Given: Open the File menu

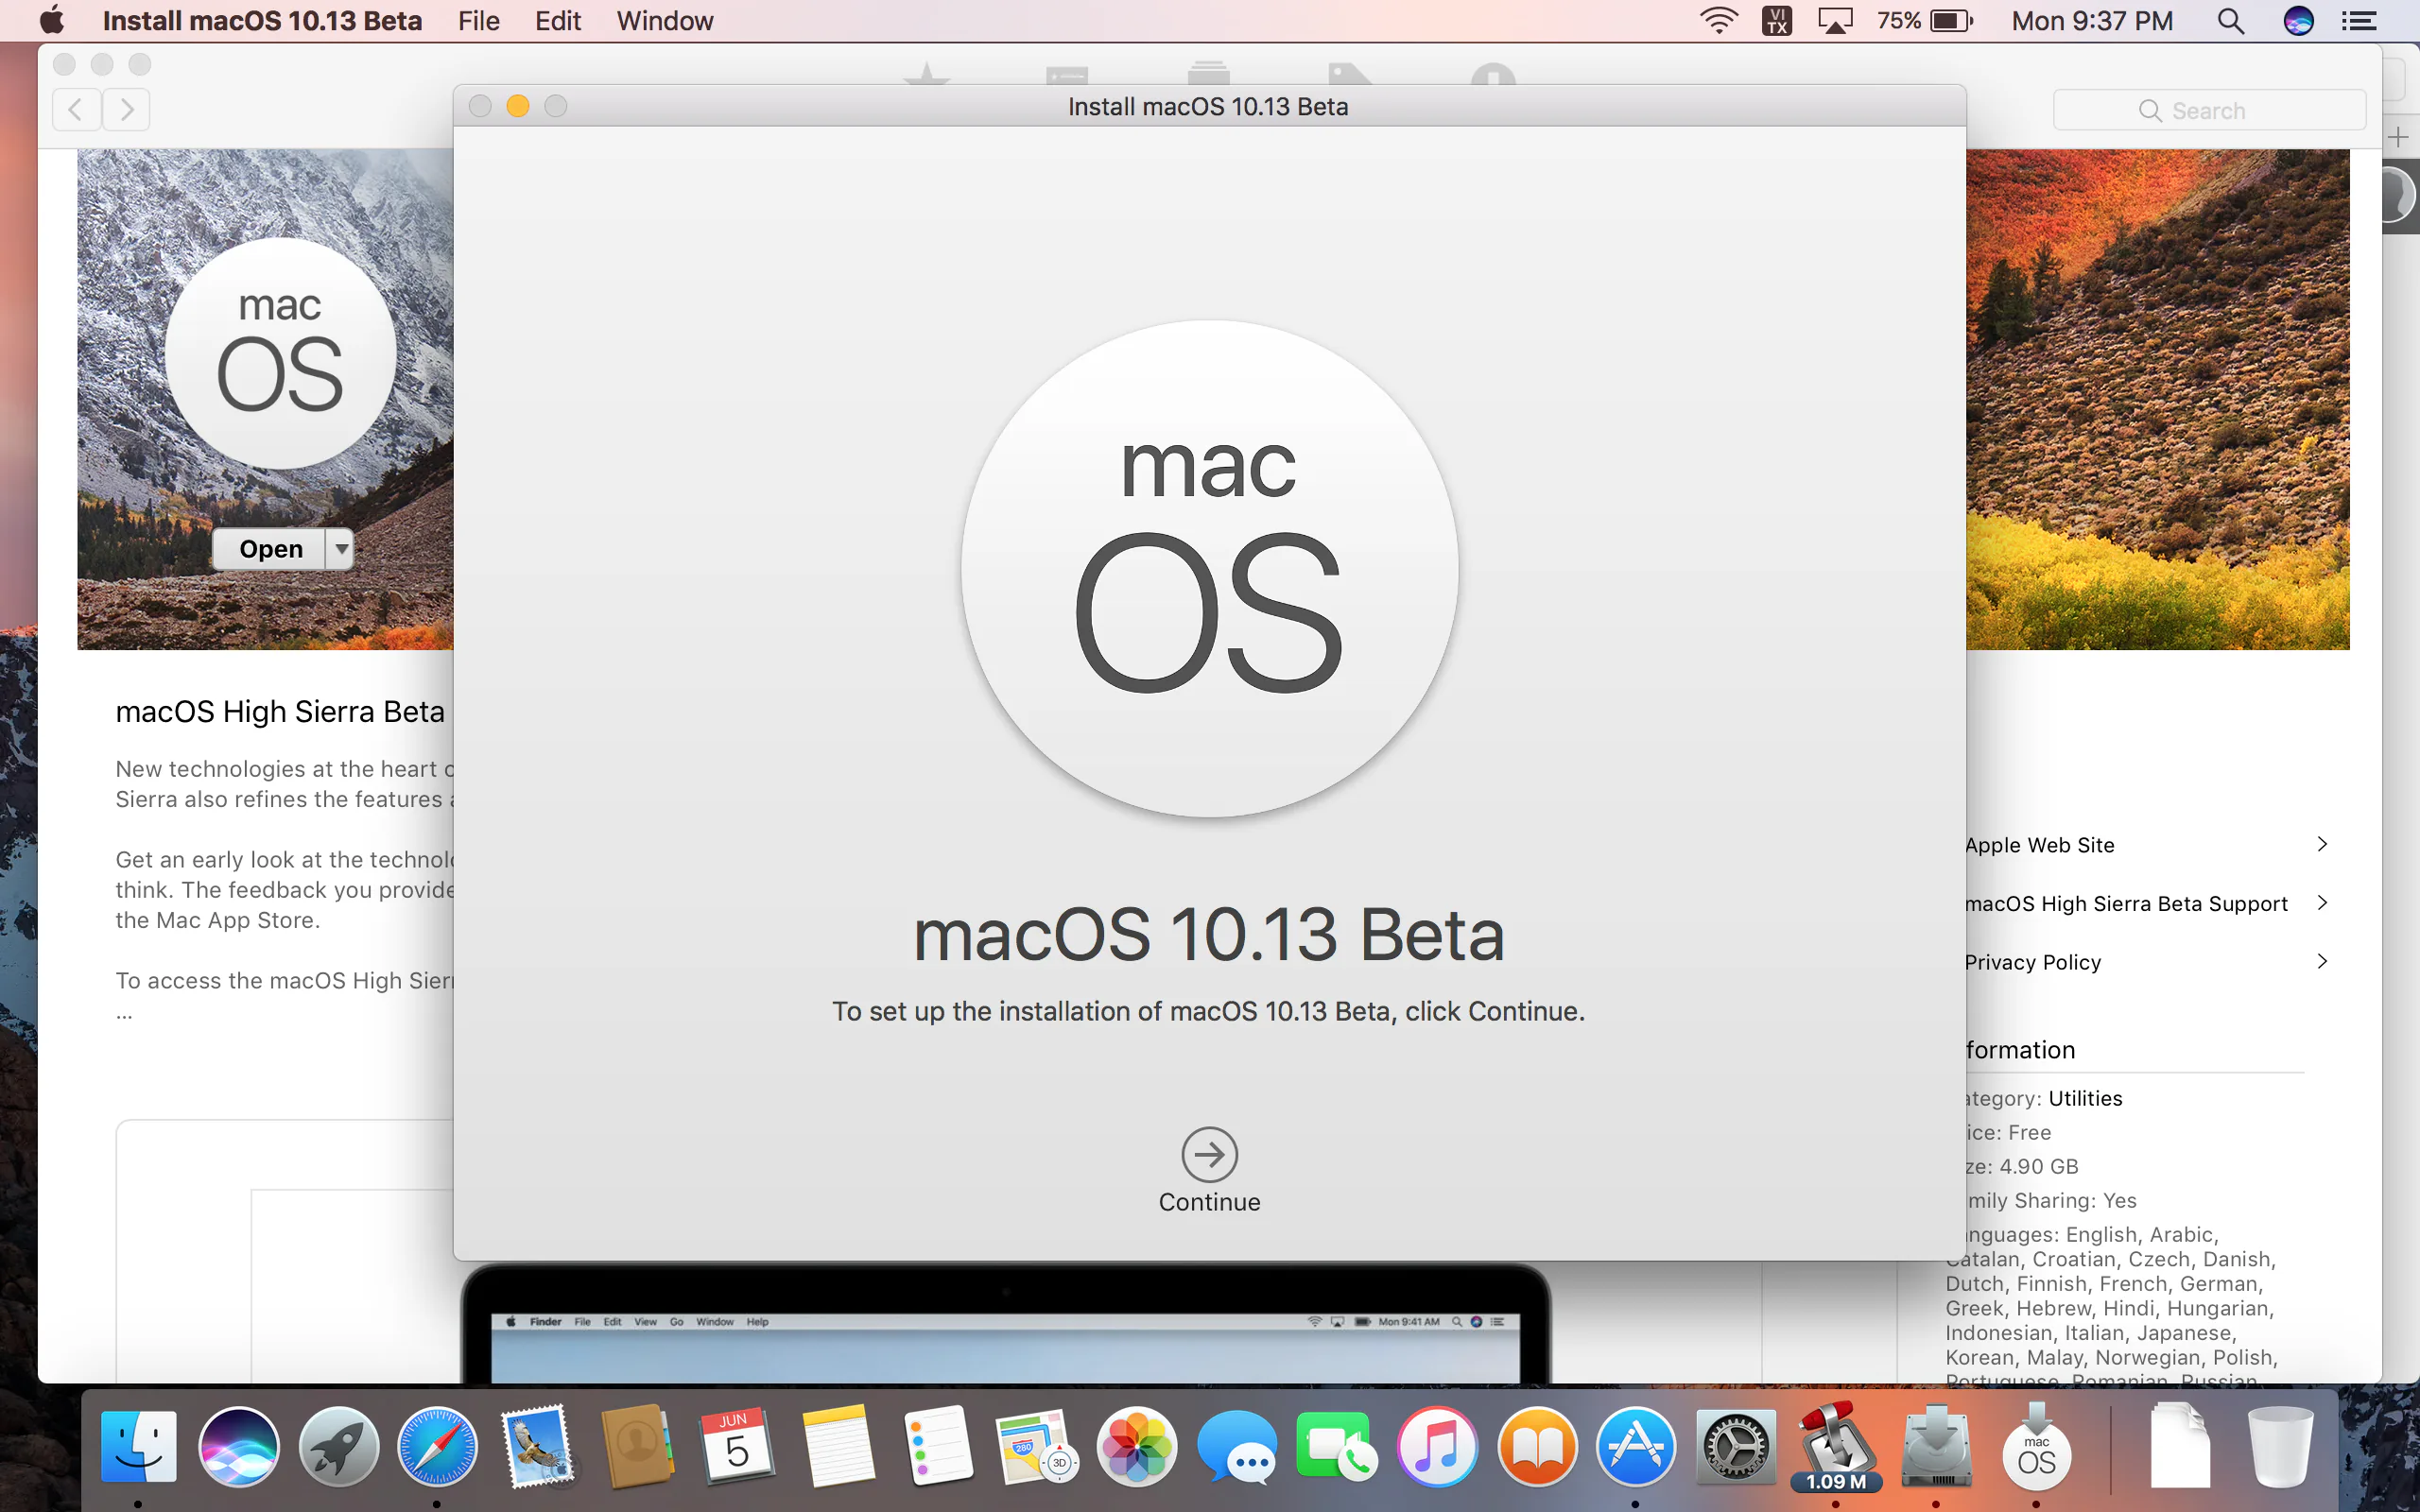Looking at the screenshot, I should (x=479, y=20).
